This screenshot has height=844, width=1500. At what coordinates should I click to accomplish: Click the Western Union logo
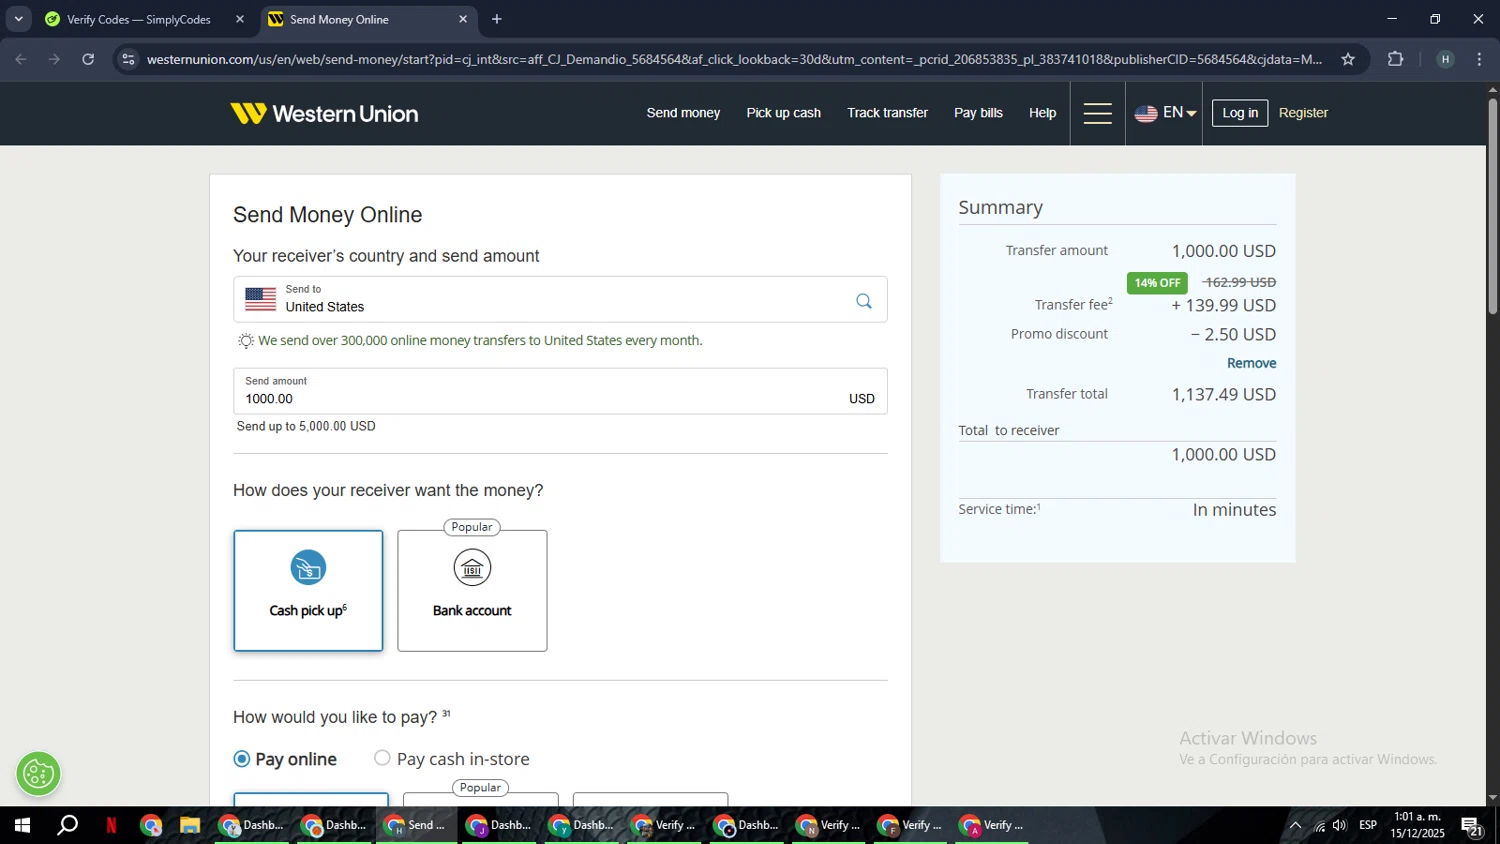(324, 114)
